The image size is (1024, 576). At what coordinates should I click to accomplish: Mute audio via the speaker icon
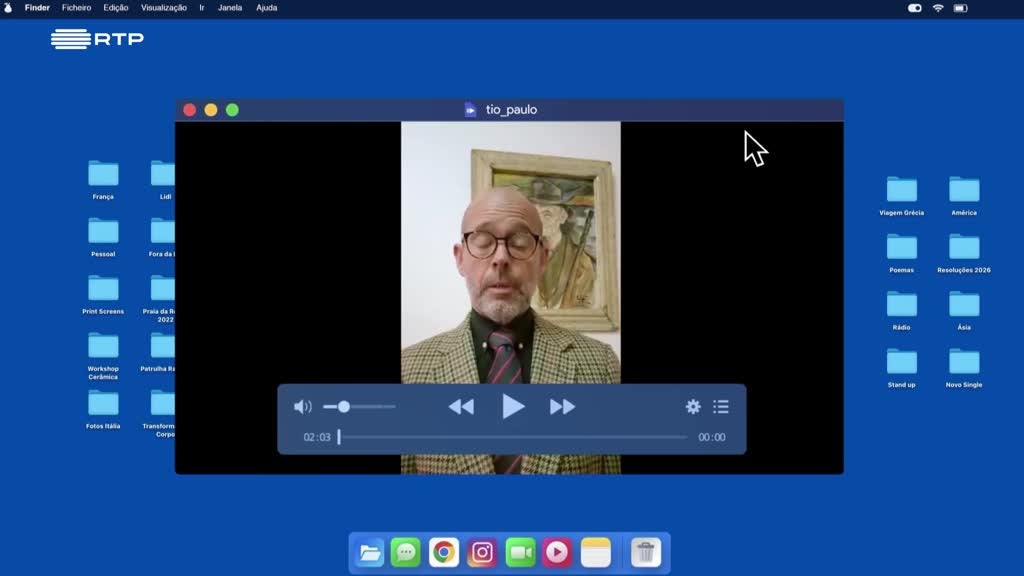302,407
